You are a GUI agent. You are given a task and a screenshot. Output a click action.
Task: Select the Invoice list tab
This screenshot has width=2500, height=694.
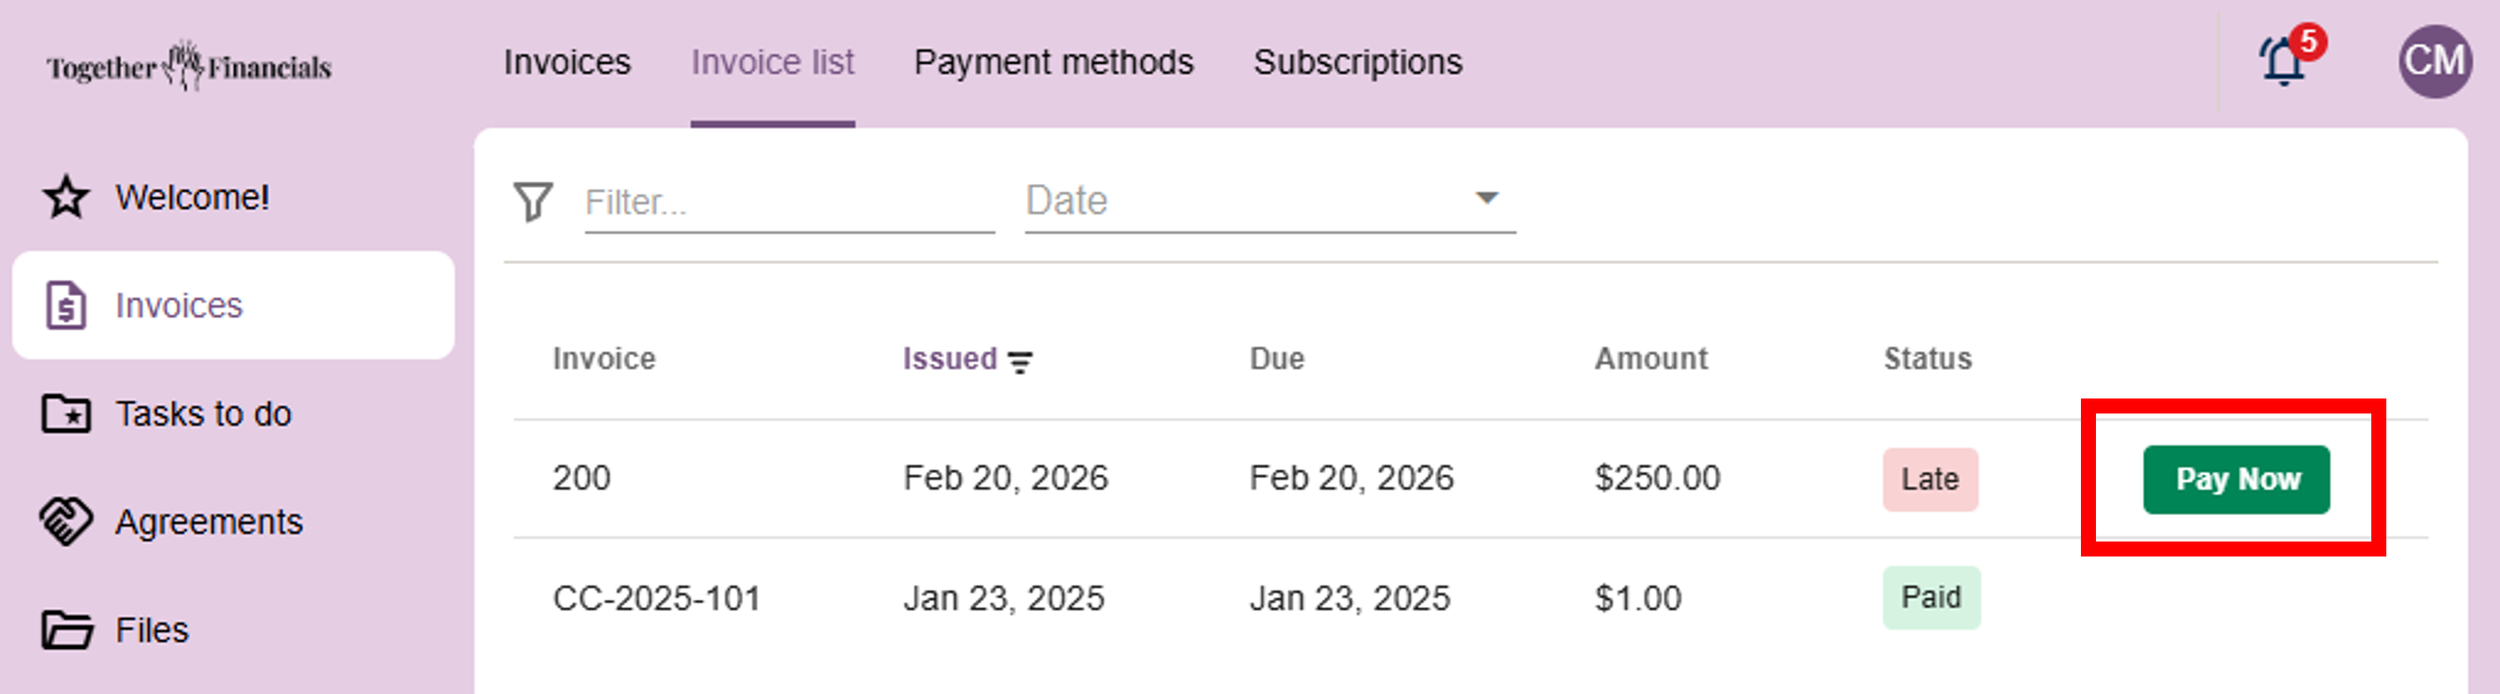coord(772,63)
